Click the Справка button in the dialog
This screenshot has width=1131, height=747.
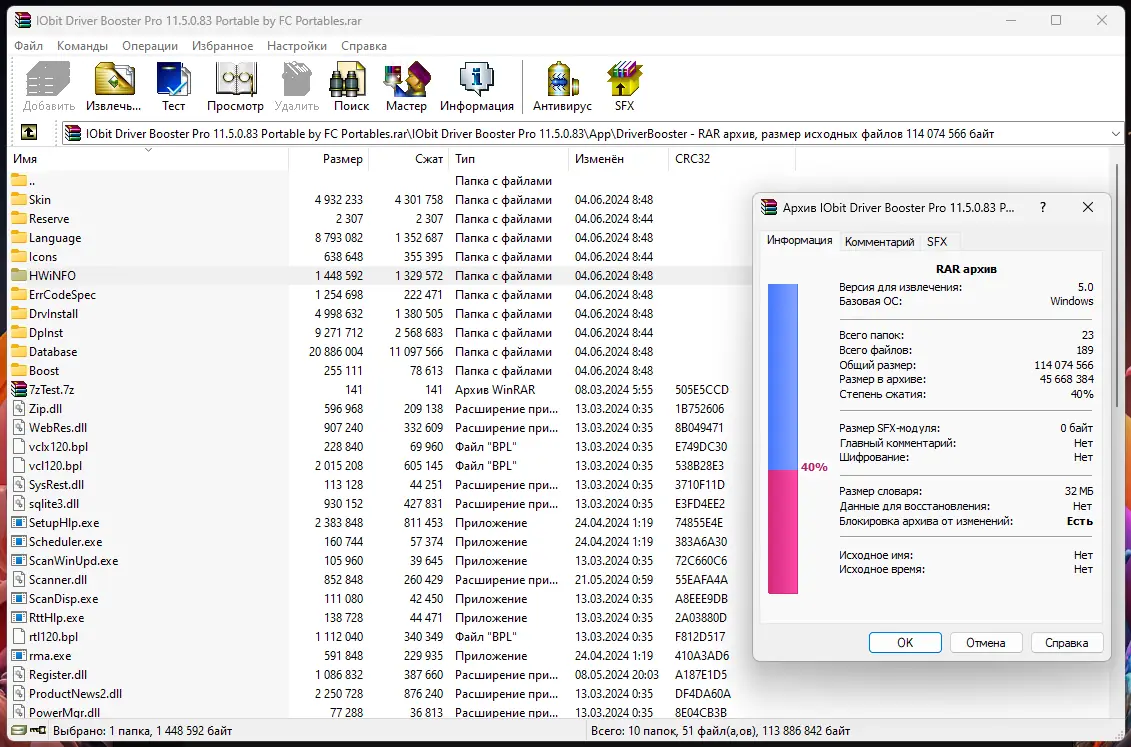1066,642
